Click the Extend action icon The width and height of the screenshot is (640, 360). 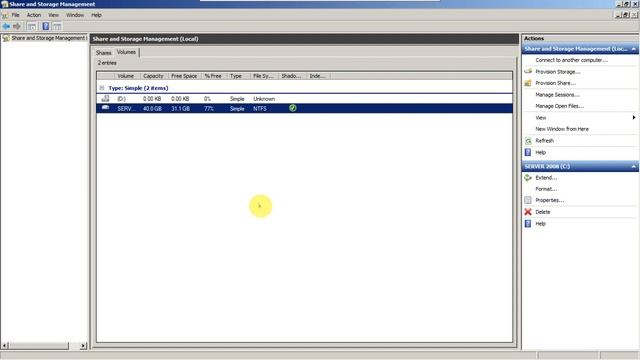click(x=528, y=178)
